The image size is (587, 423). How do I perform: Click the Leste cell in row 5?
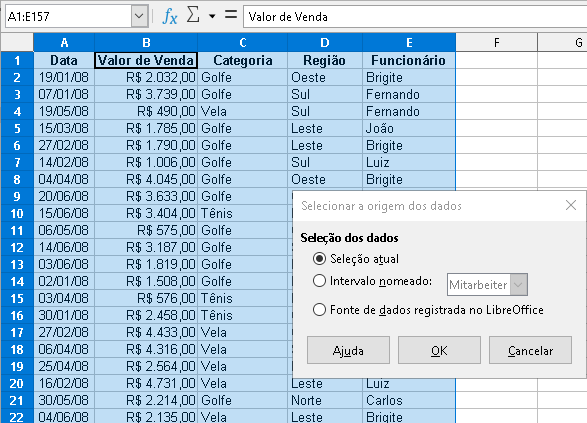point(325,128)
